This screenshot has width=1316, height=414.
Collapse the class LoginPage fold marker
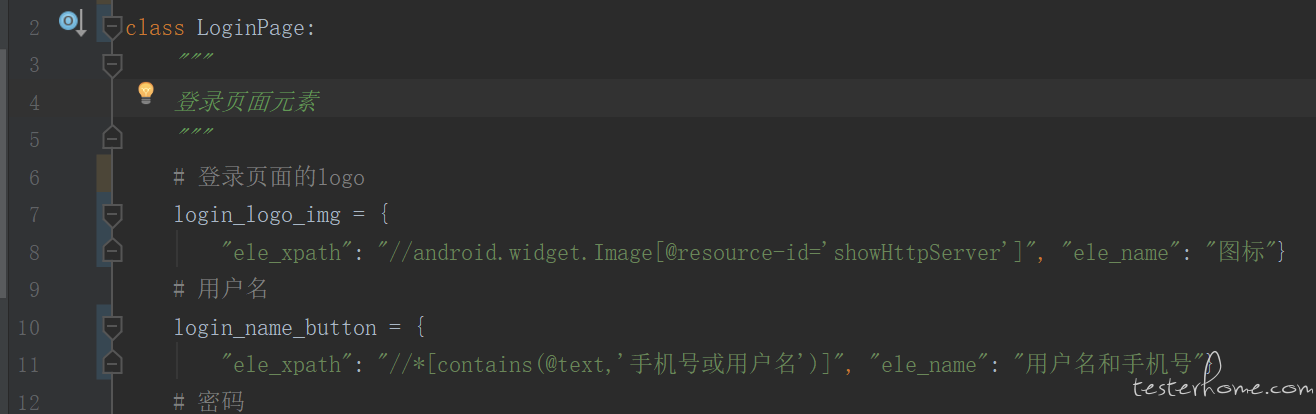tap(112, 28)
